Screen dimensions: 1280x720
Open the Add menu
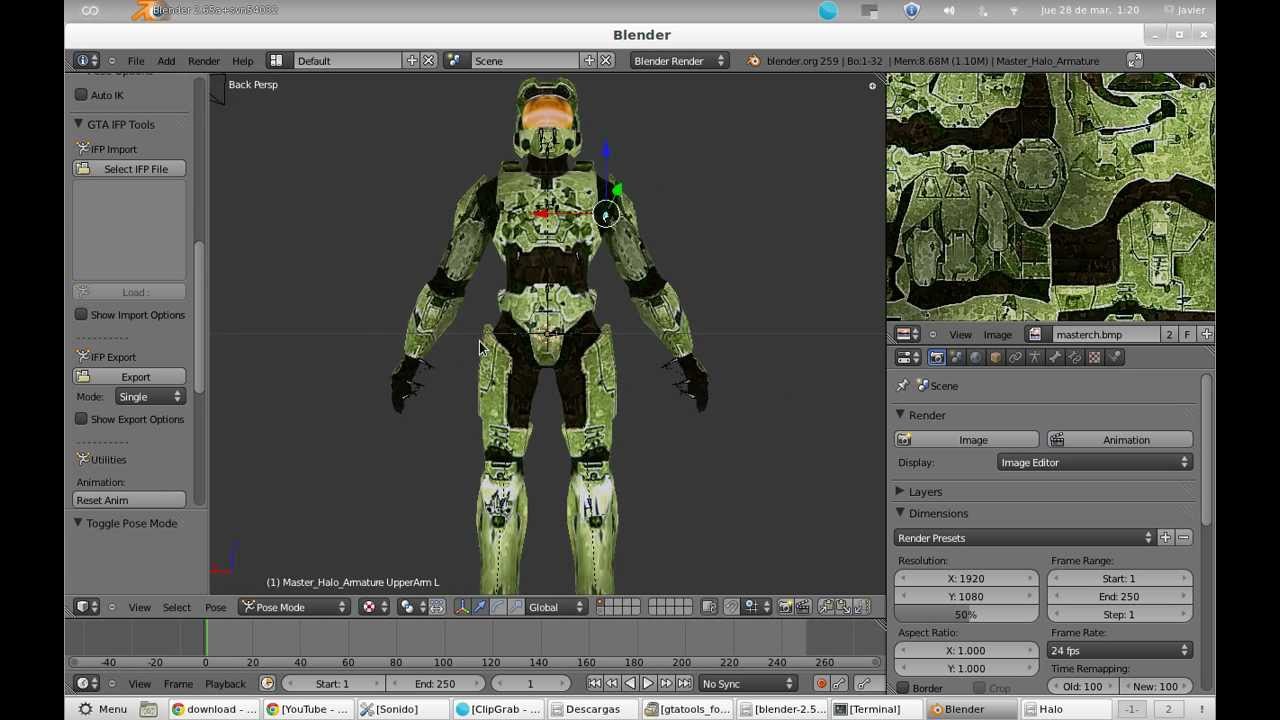pos(166,61)
